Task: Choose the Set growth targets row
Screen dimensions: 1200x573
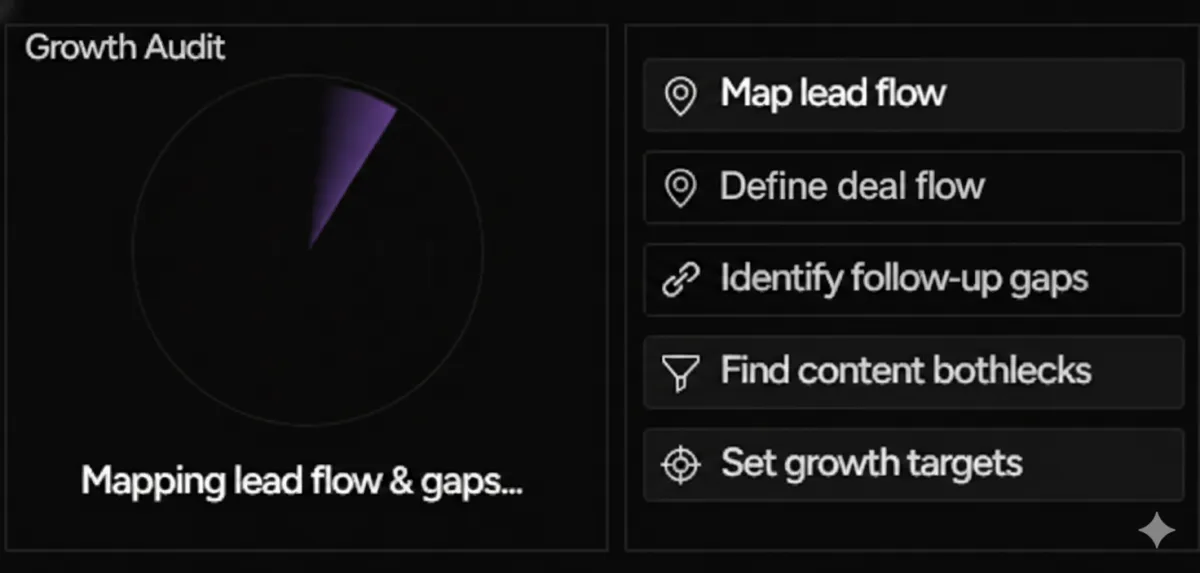Action: (x=913, y=464)
